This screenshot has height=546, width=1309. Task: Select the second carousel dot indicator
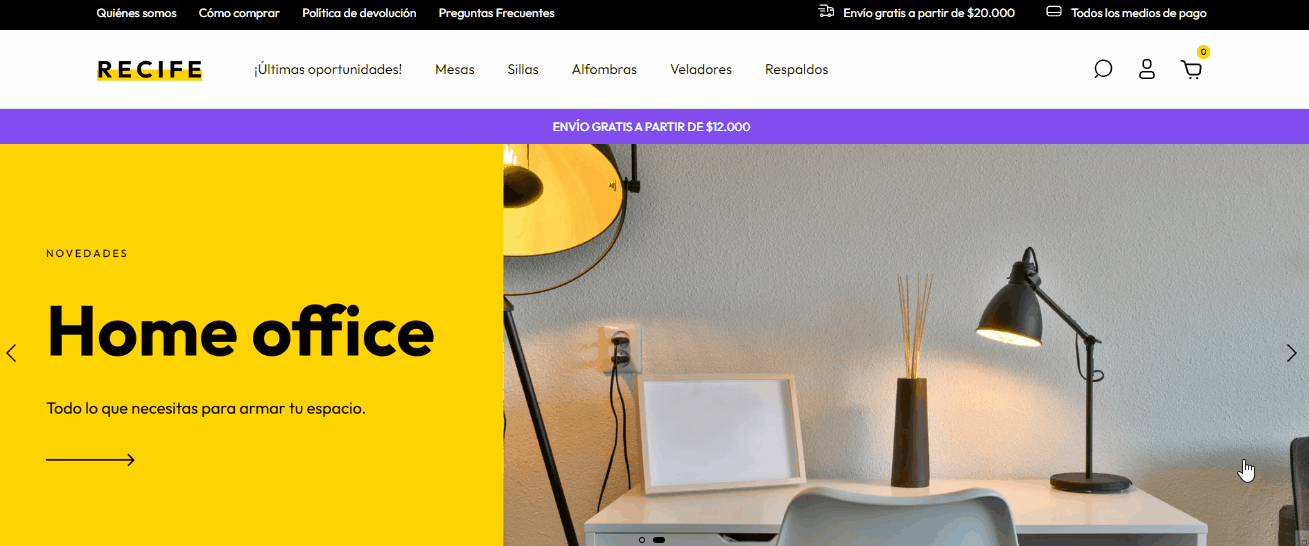659,540
